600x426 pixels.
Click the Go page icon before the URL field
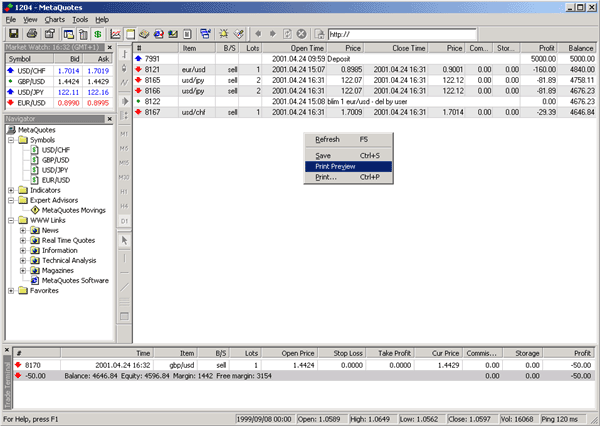(319, 34)
